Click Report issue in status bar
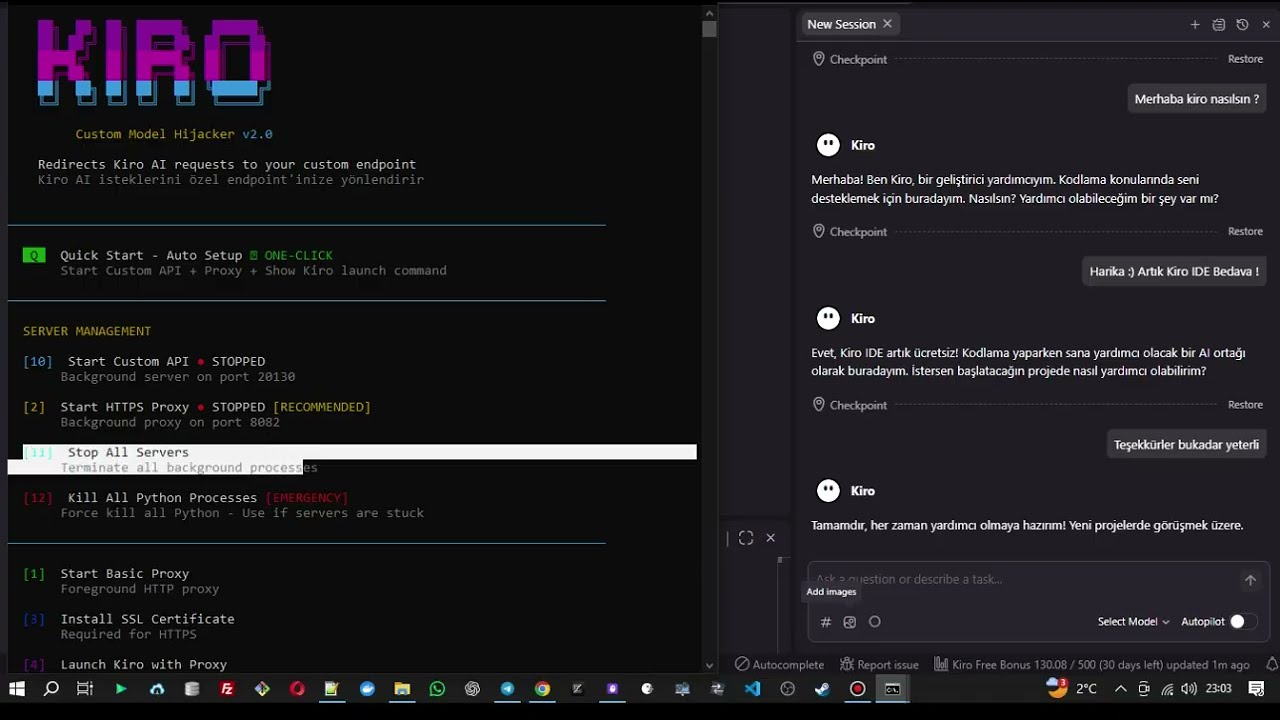Screen dimensions: 1280x720 (879, 665)
